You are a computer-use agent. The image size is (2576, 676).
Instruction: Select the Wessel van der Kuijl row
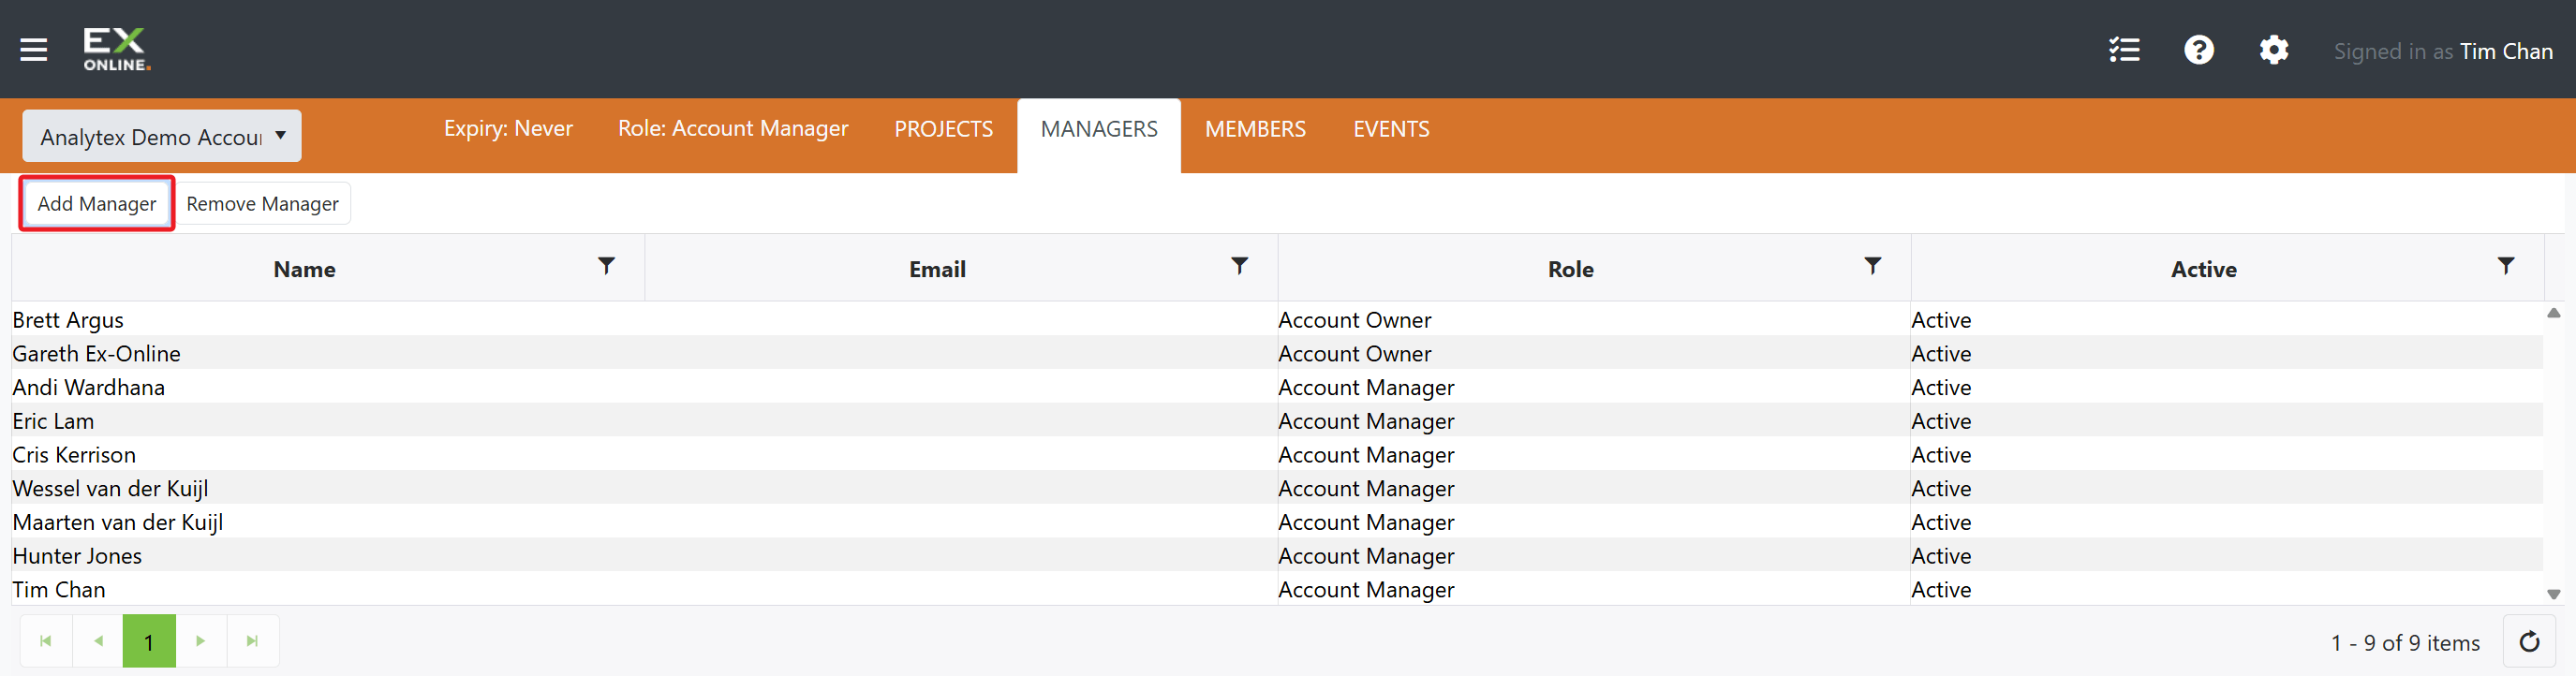click(x=1277, y=488)
